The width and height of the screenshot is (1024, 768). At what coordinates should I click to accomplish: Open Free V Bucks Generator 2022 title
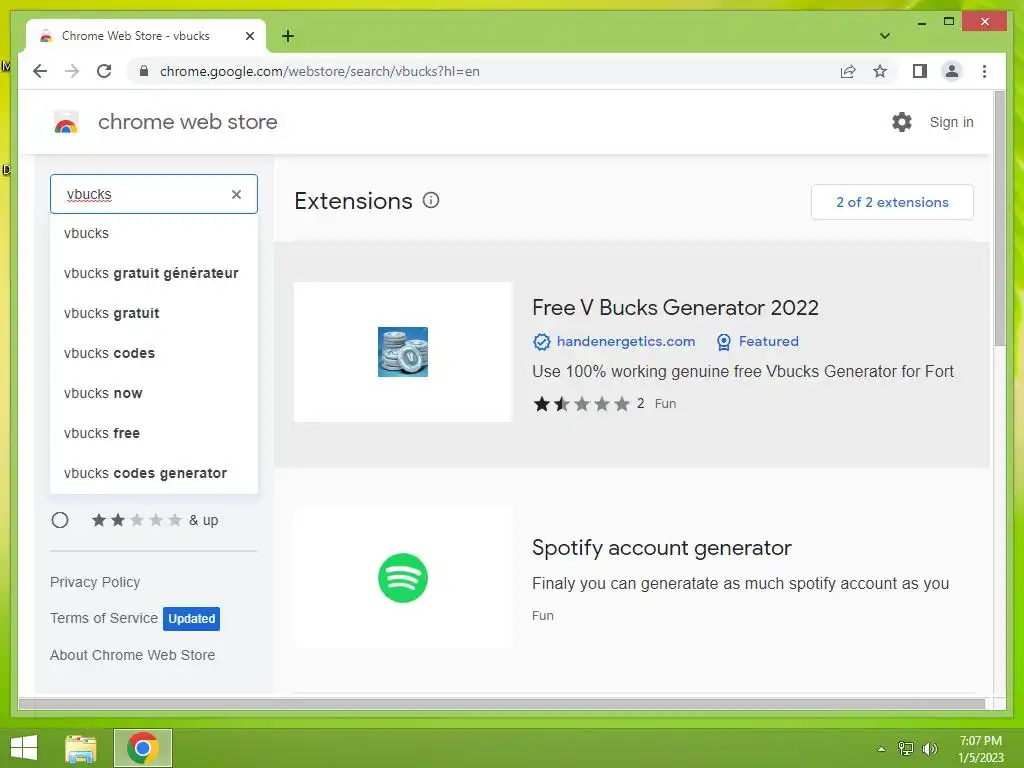[x=675, y=308]
